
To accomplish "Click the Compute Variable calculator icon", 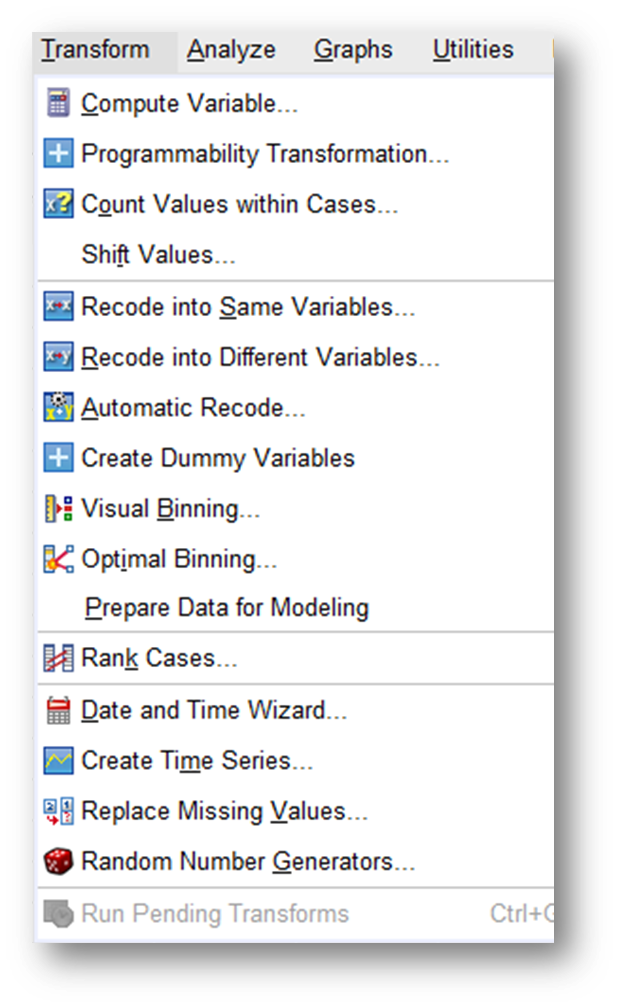I will [x=58, y=103].
